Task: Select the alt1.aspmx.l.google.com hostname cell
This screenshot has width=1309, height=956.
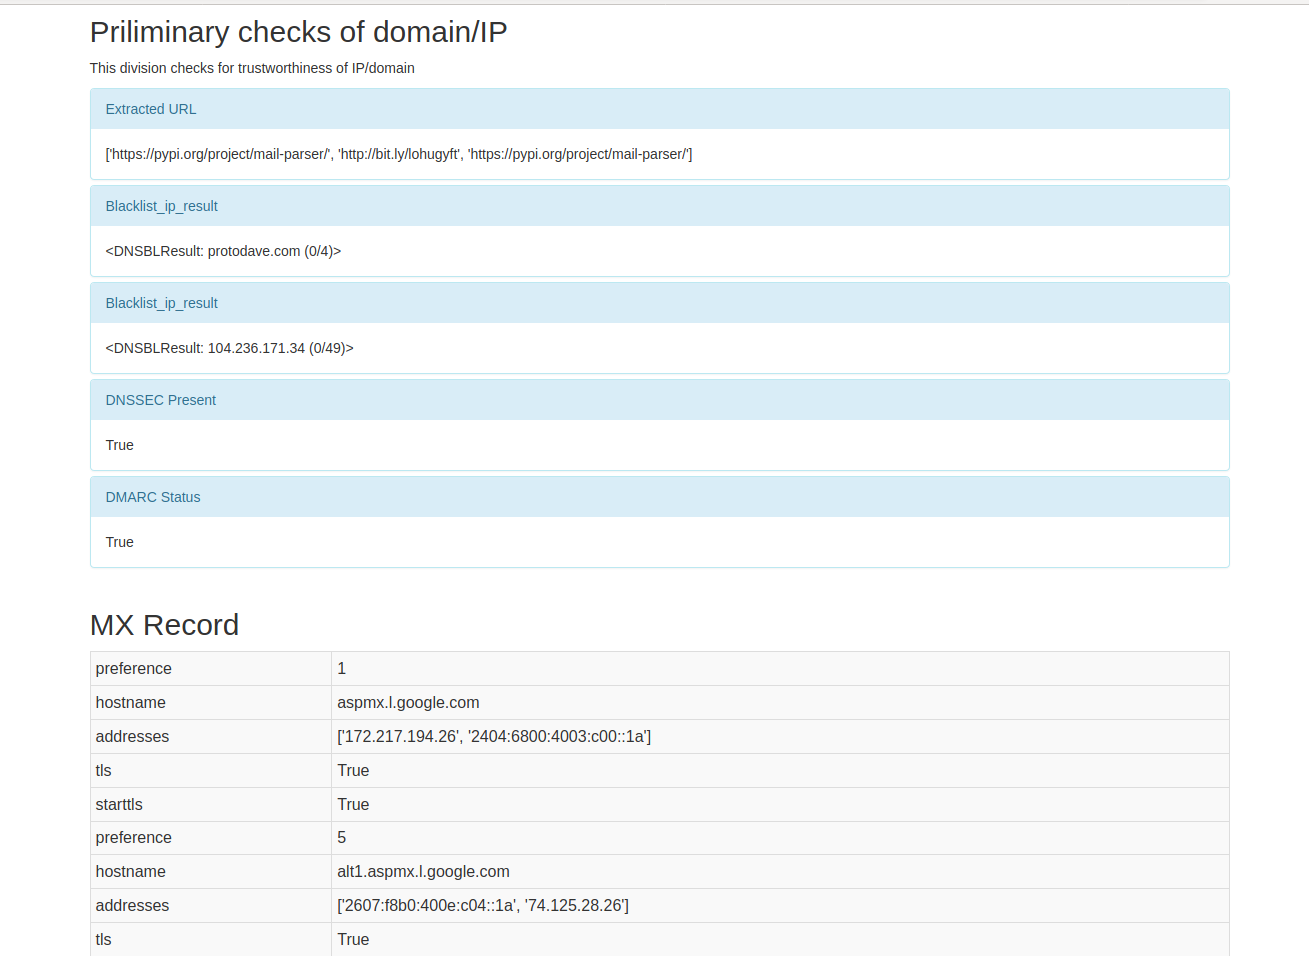Action: pos(423,872)
